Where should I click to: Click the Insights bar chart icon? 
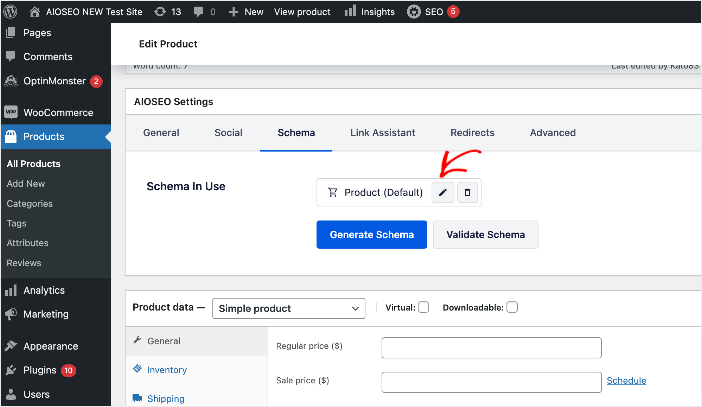pos(350,11)
